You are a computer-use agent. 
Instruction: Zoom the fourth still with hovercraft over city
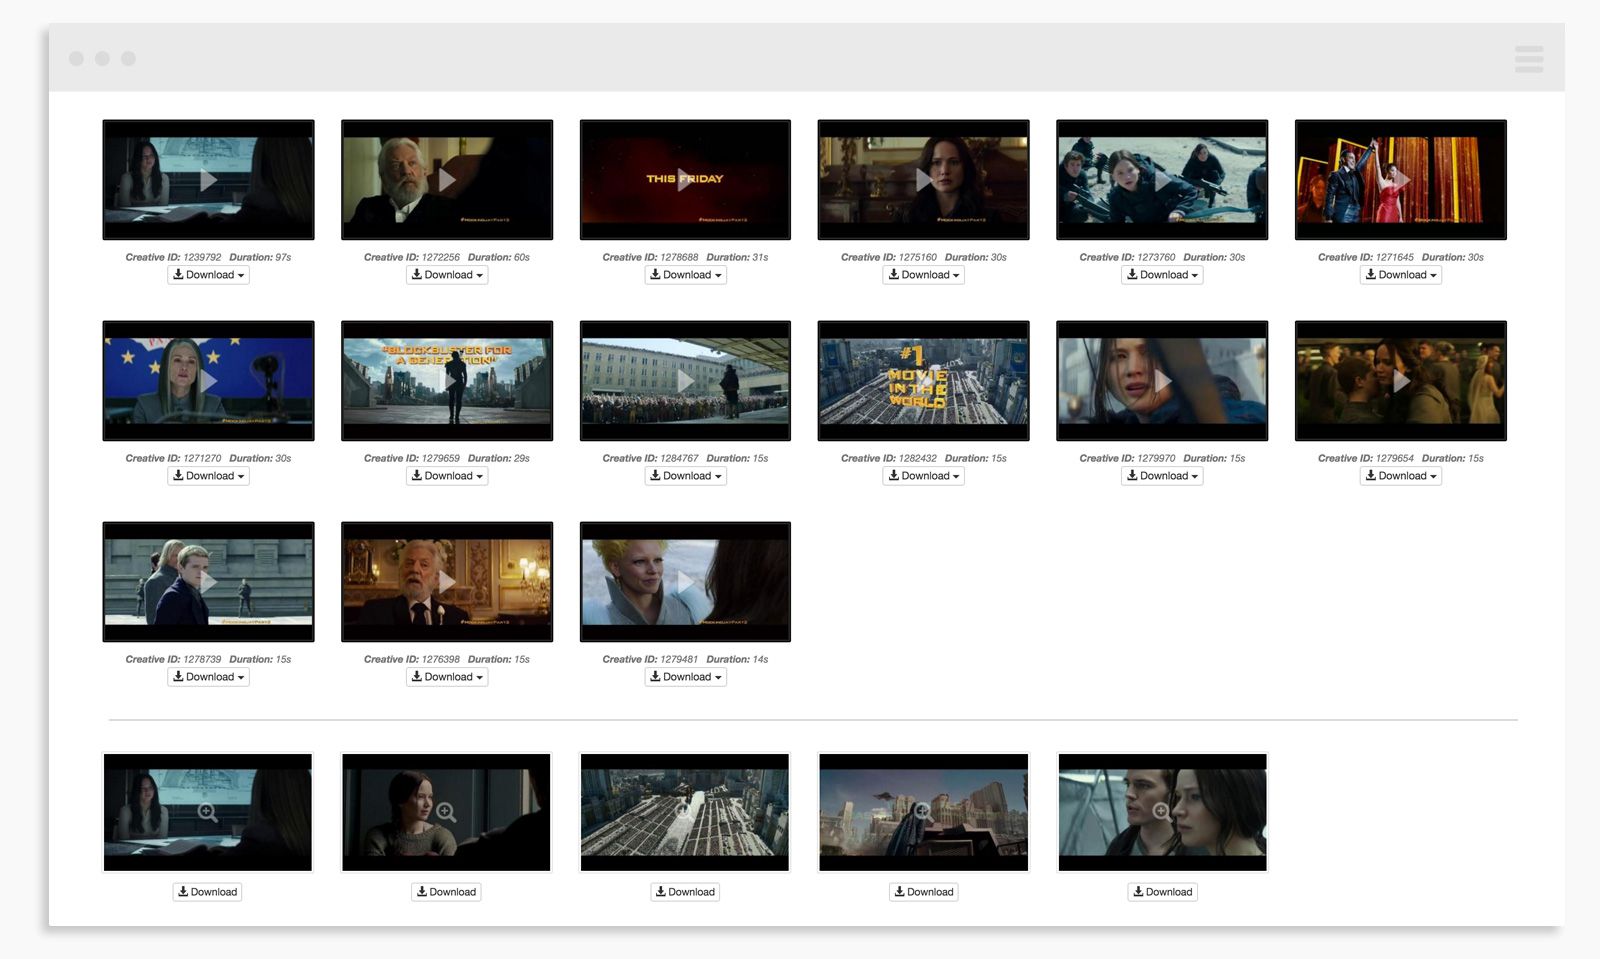point(923,812)
